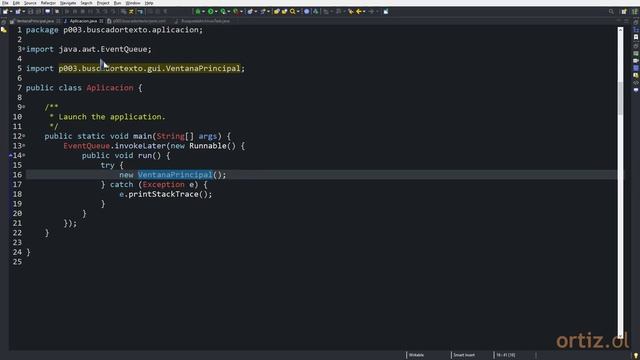Click the Aplicacion class name on line 7

pos(110,88)
